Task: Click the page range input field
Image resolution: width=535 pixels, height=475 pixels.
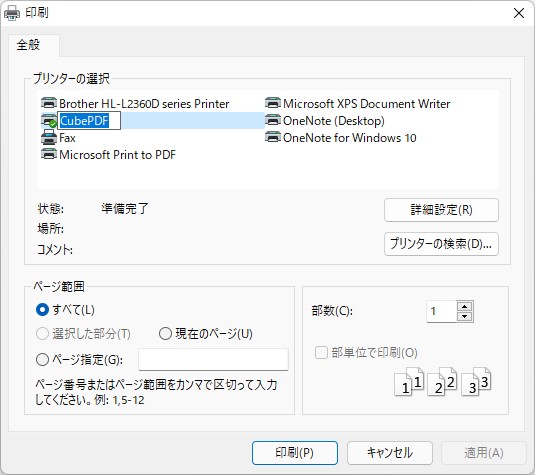Action: [213, 359]
